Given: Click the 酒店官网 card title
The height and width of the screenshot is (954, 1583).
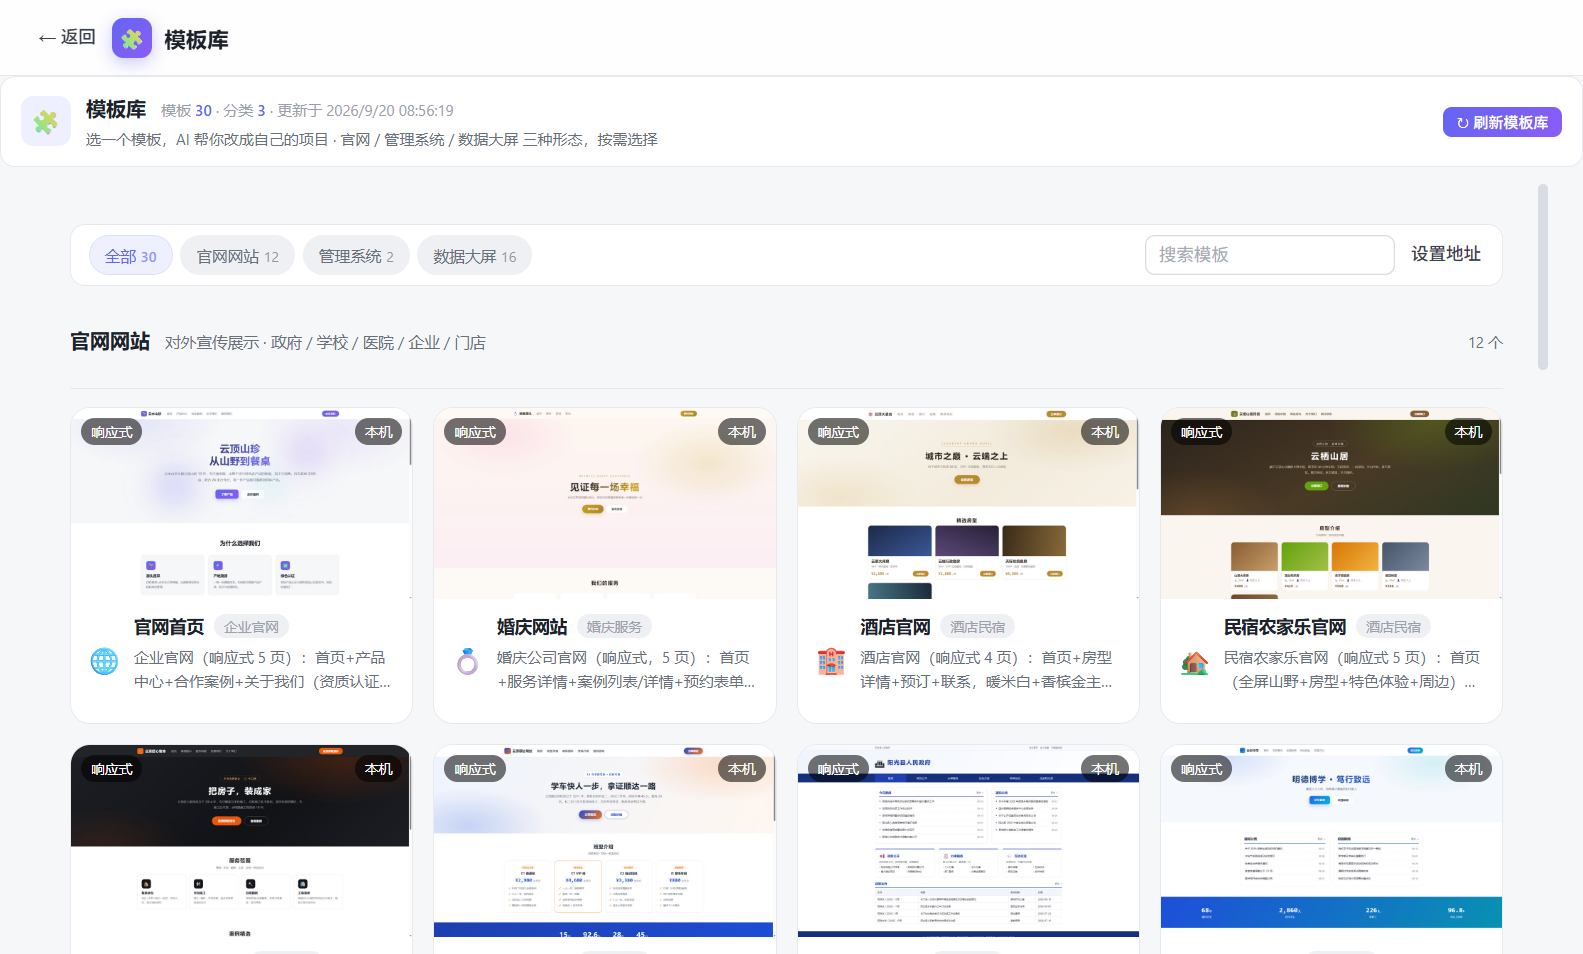Looking at the screenshot, I should pos(895,627).
